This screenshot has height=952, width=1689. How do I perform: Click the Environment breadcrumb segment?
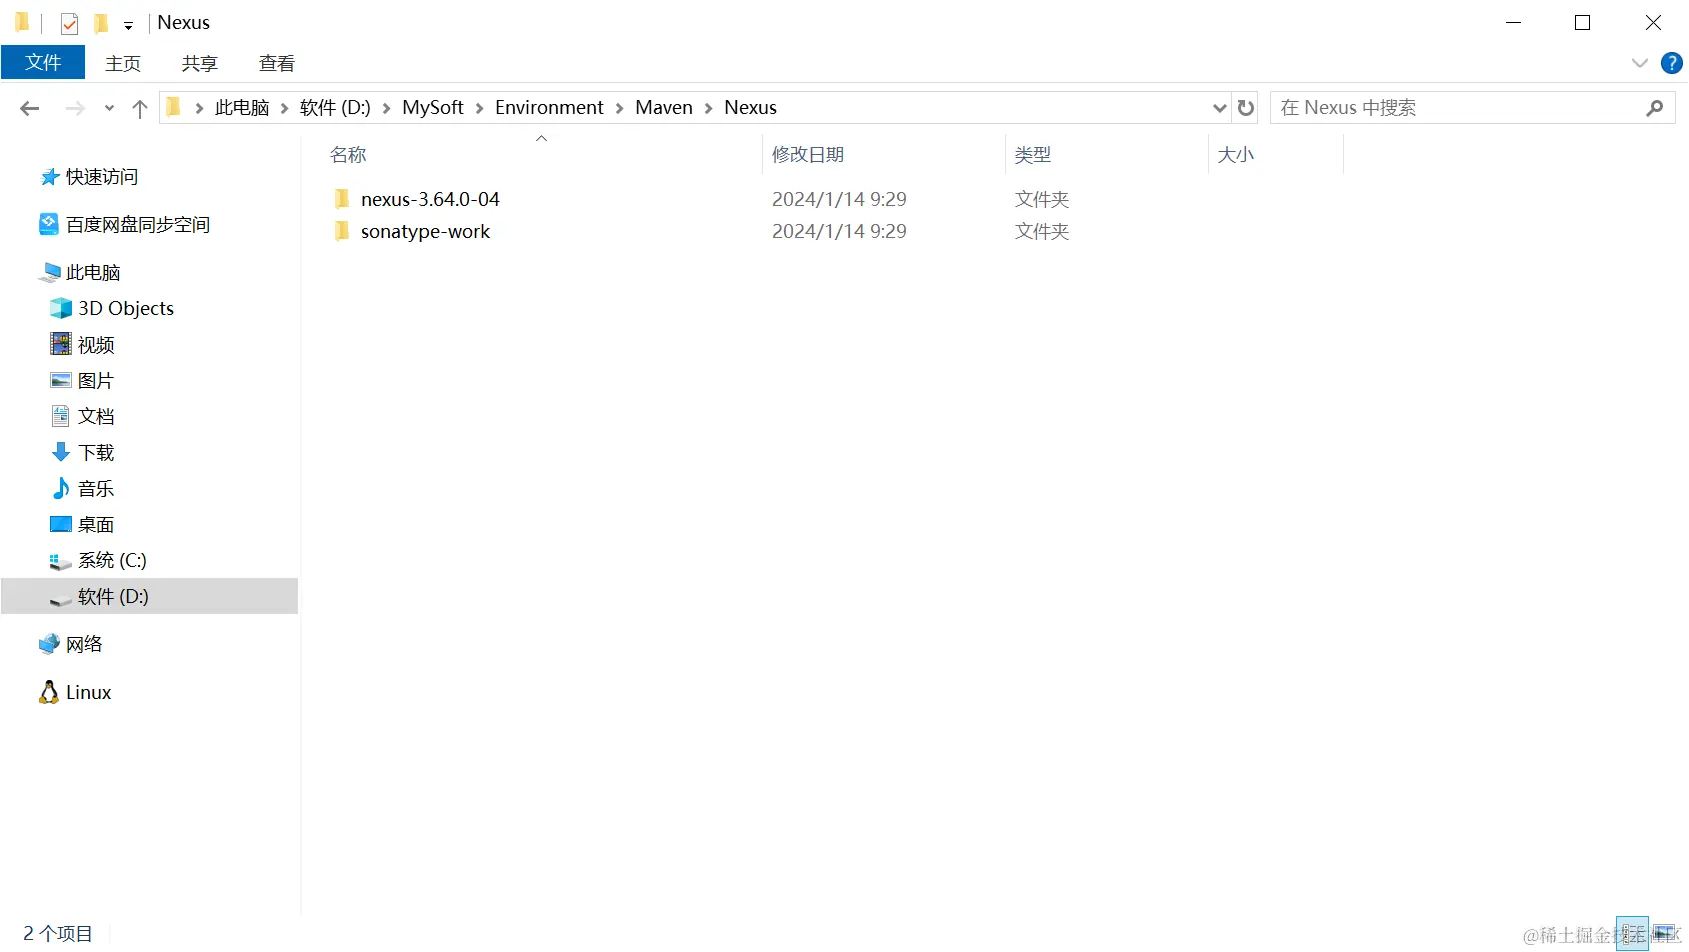(549, 107)
